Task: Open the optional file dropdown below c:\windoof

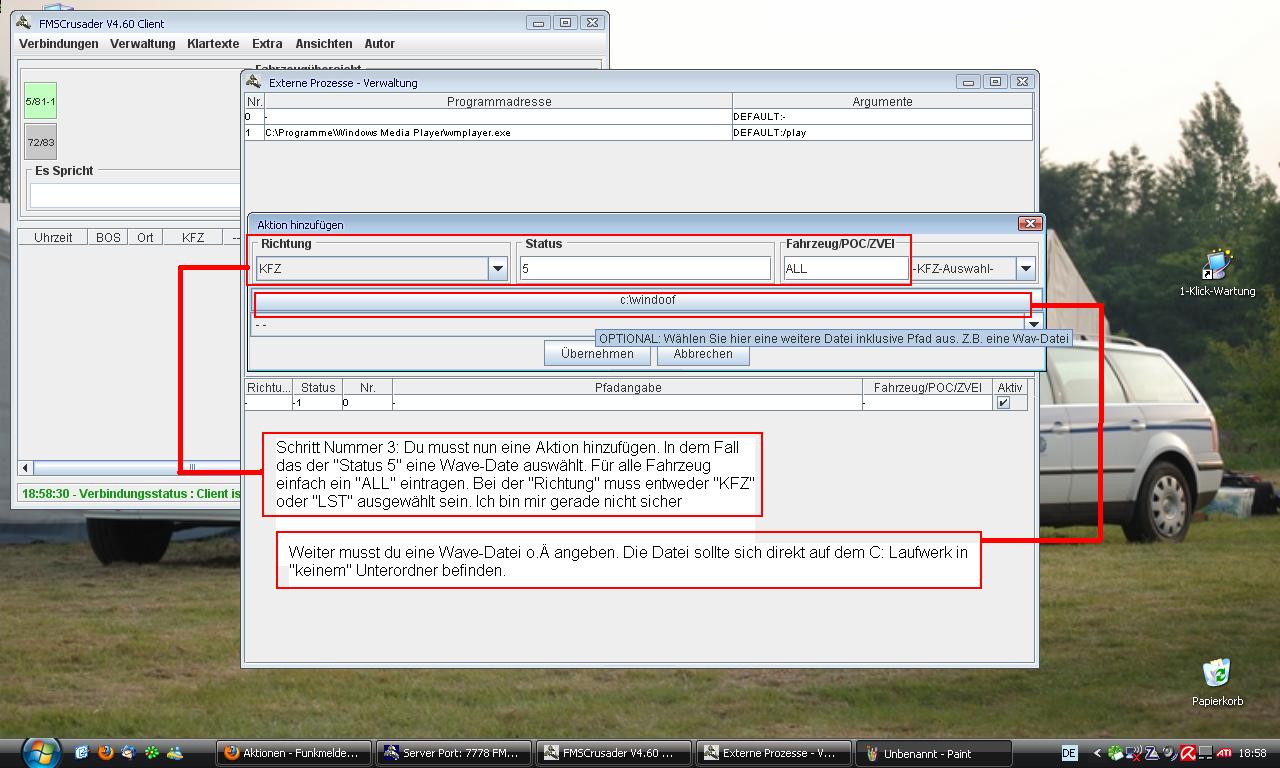Action: click(1033, 324)
